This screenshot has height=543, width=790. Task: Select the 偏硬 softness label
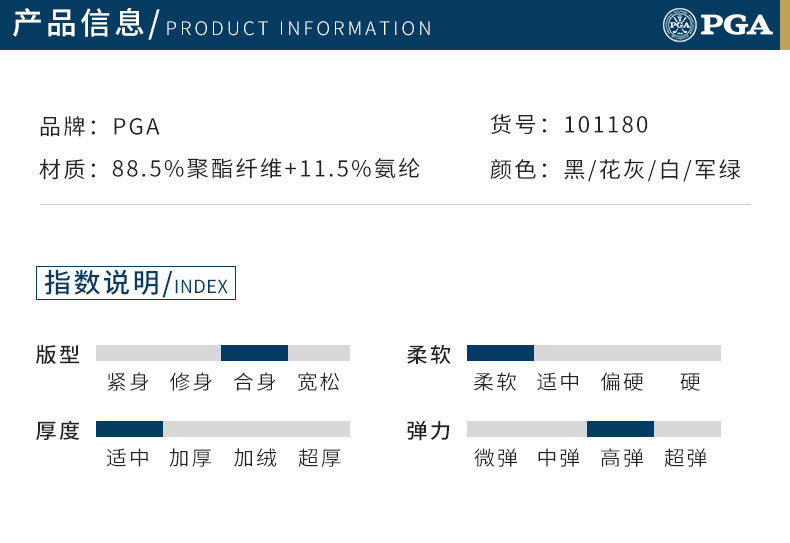[622, 382]
